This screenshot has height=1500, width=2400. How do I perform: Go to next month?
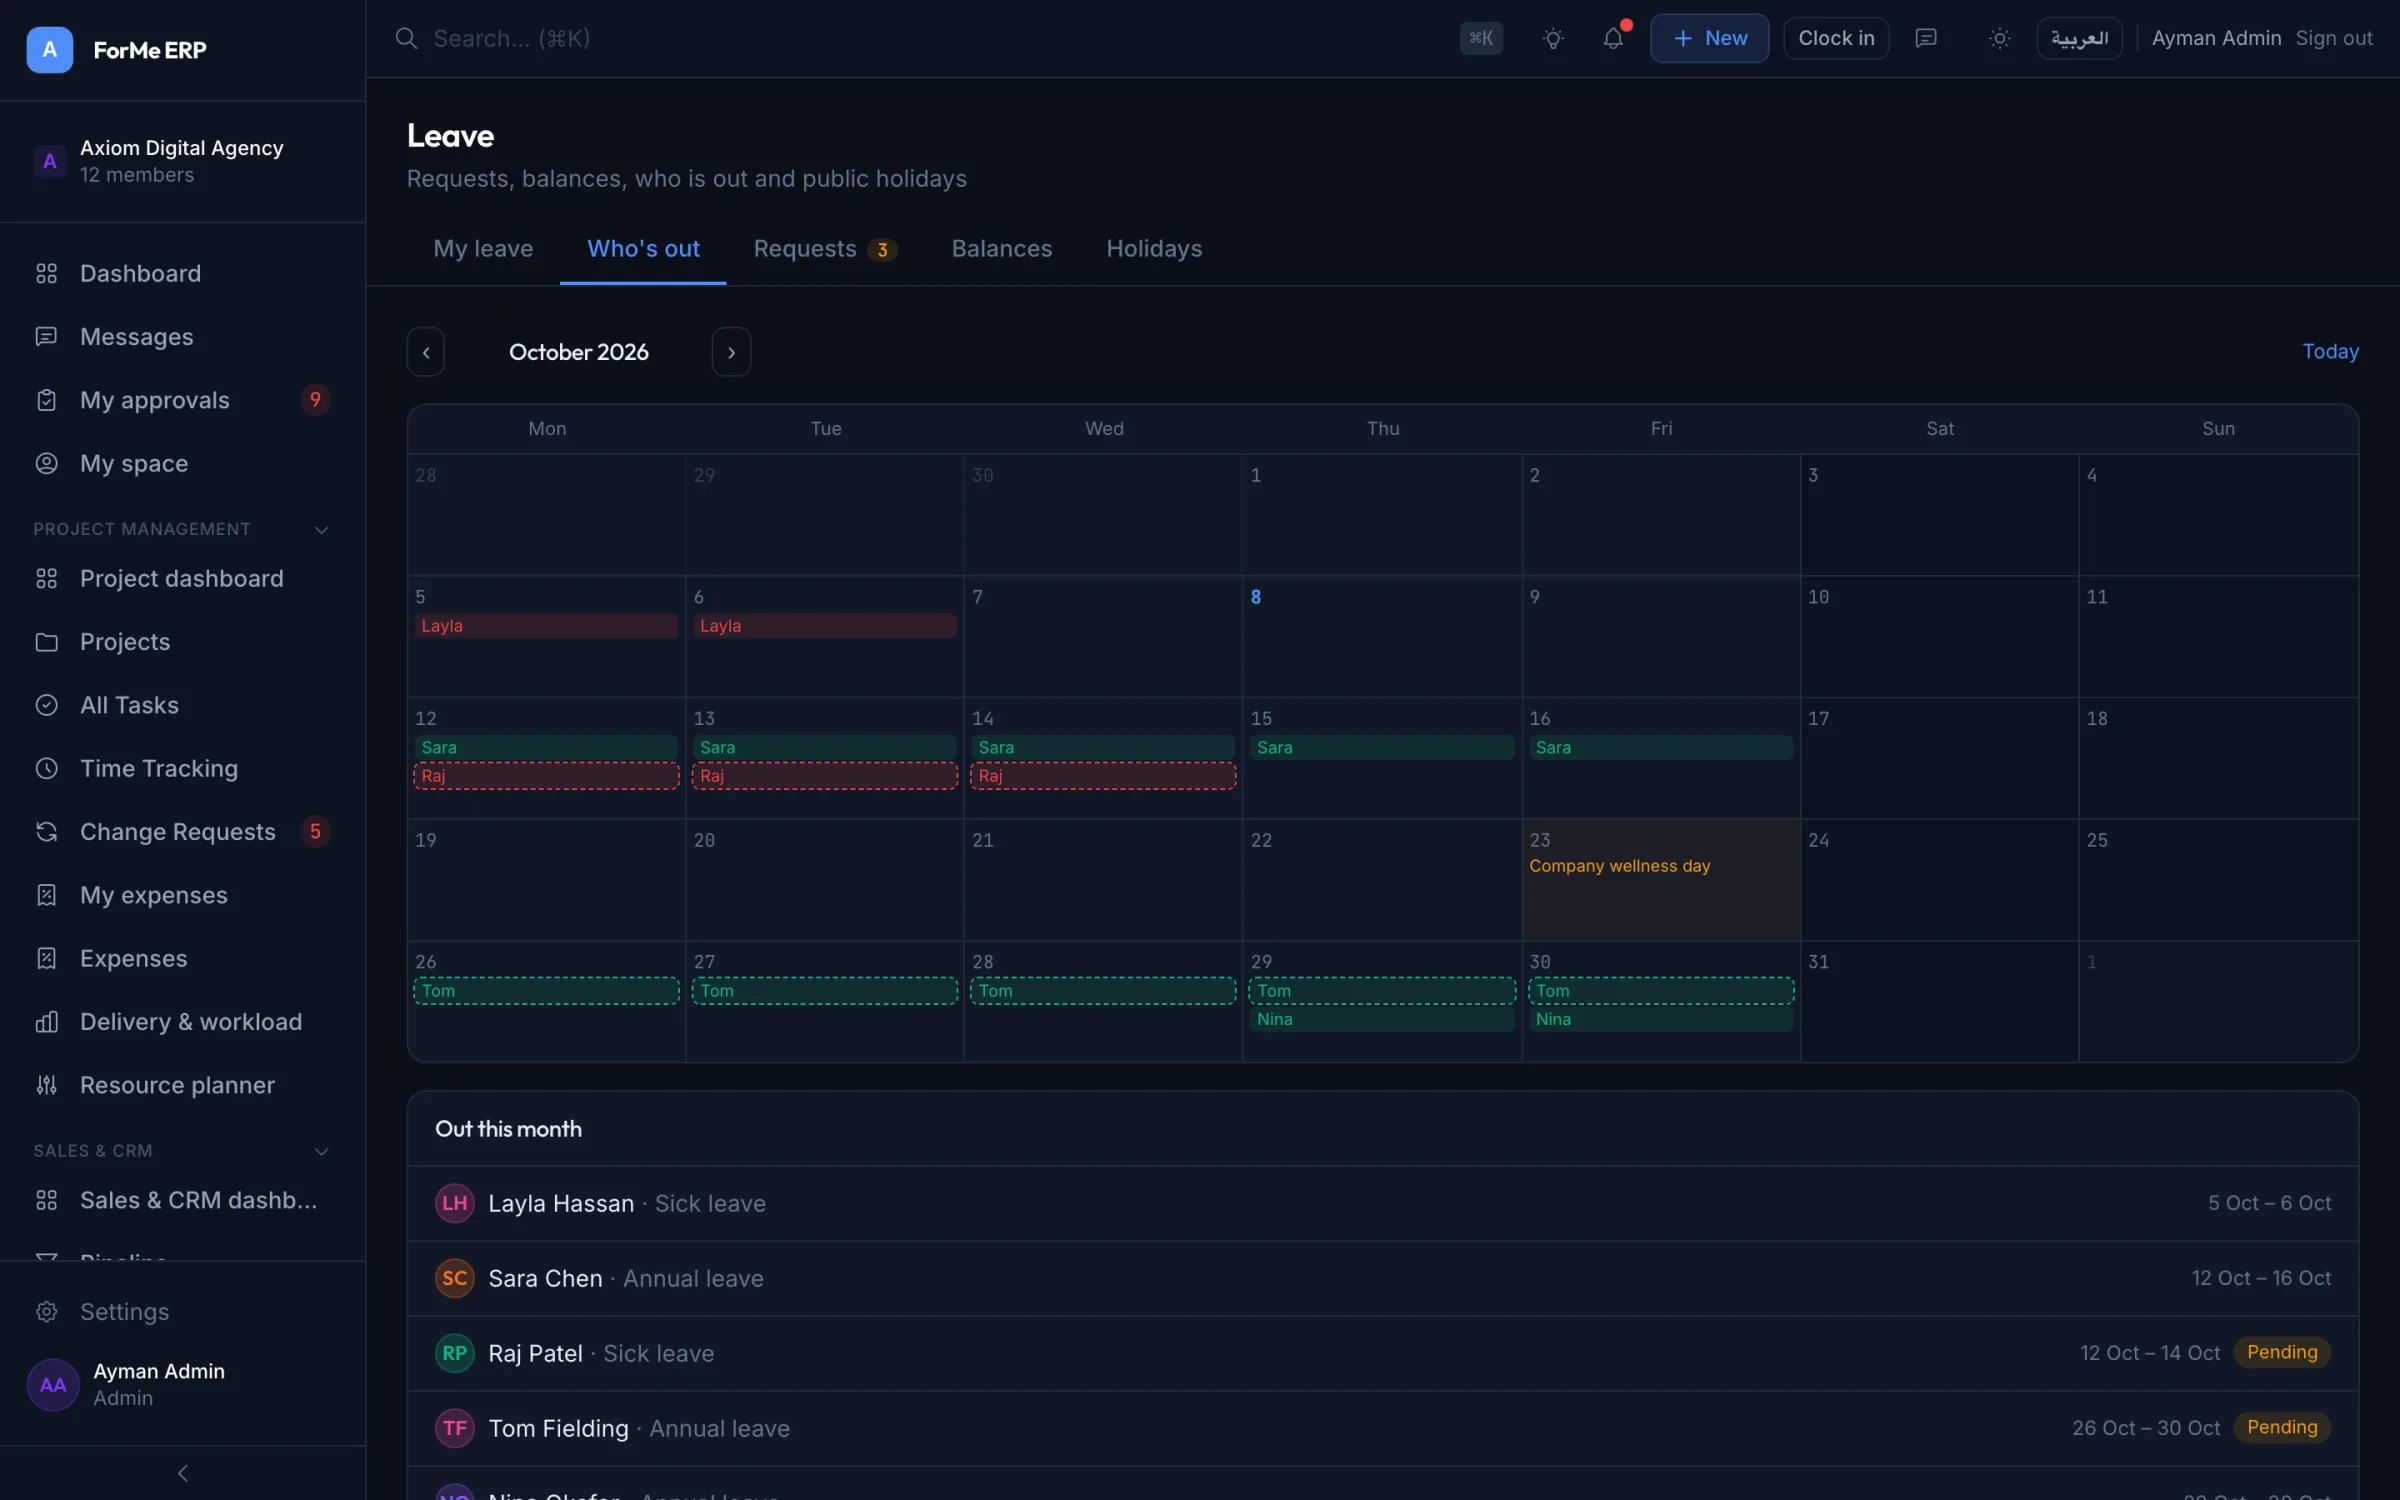[731, 352]
